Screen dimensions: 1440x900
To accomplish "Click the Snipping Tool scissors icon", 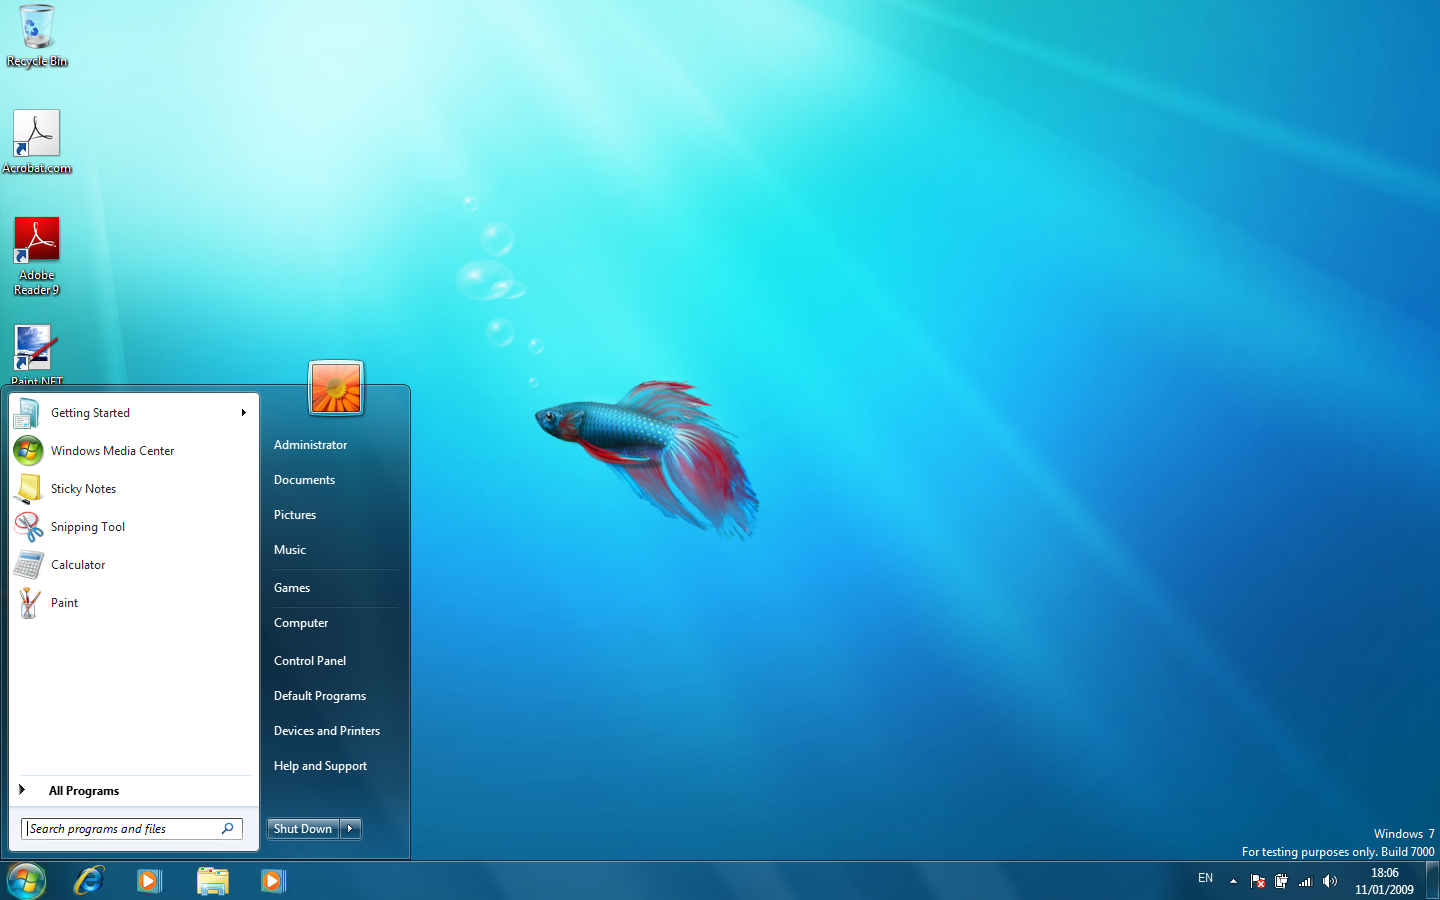I will tap(28, 527).
